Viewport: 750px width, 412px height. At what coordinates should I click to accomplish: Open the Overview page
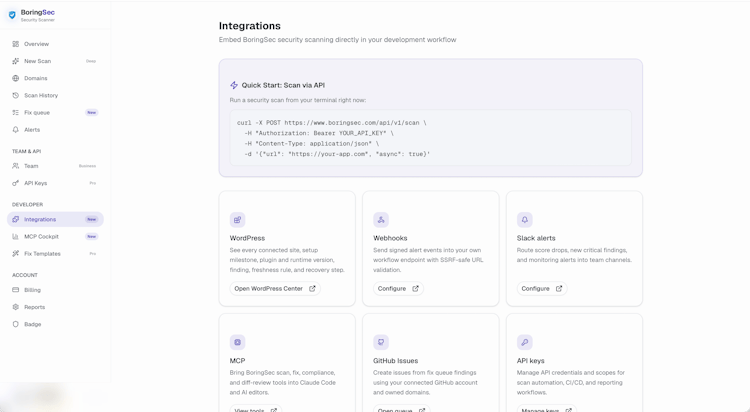tap(55, 44)
